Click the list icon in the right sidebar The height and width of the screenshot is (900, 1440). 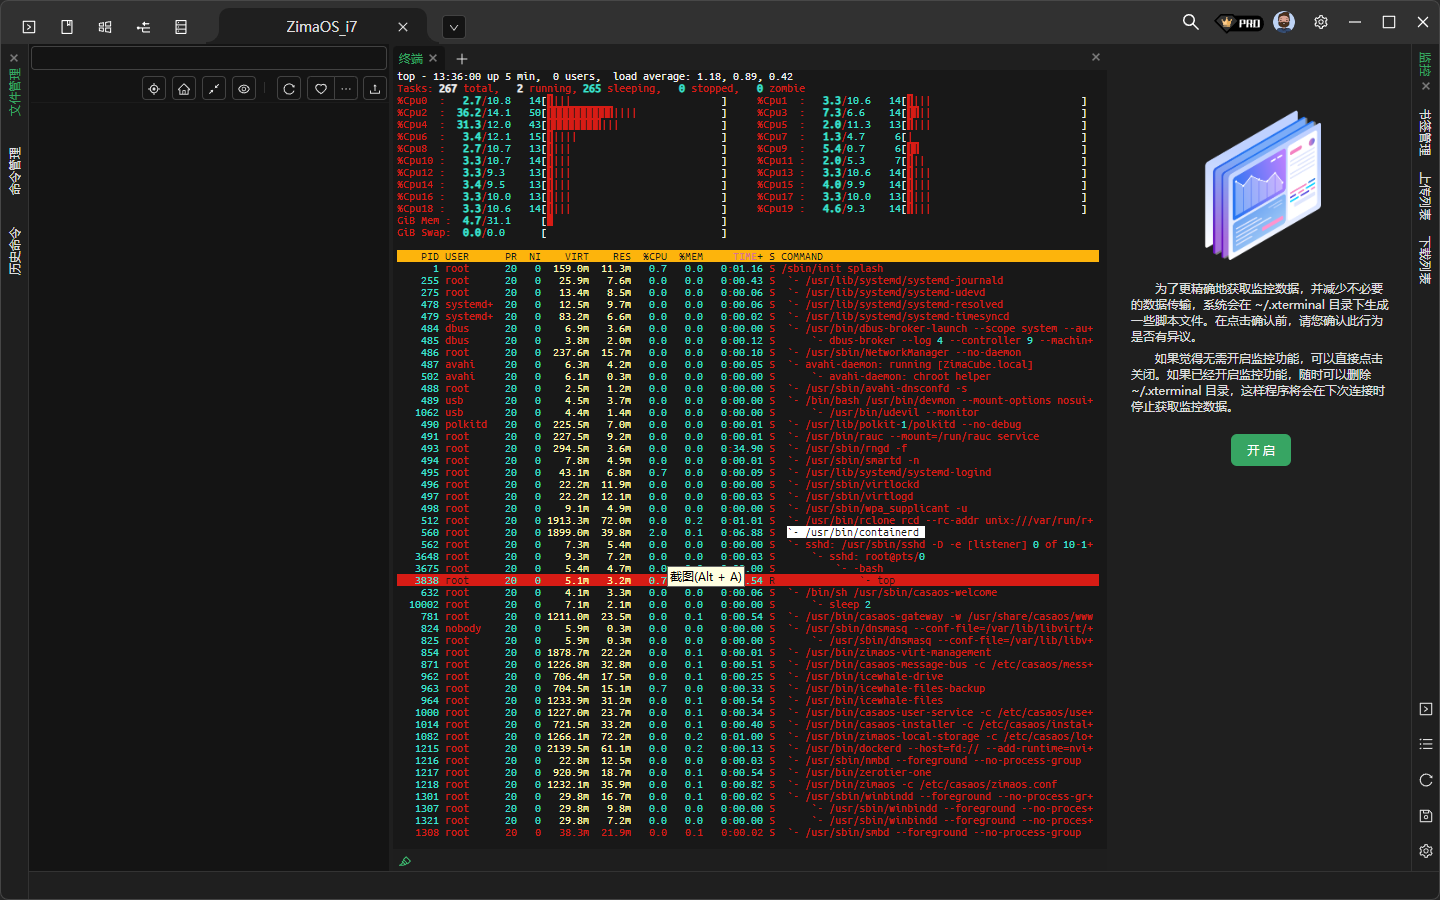coord(1426,744)
